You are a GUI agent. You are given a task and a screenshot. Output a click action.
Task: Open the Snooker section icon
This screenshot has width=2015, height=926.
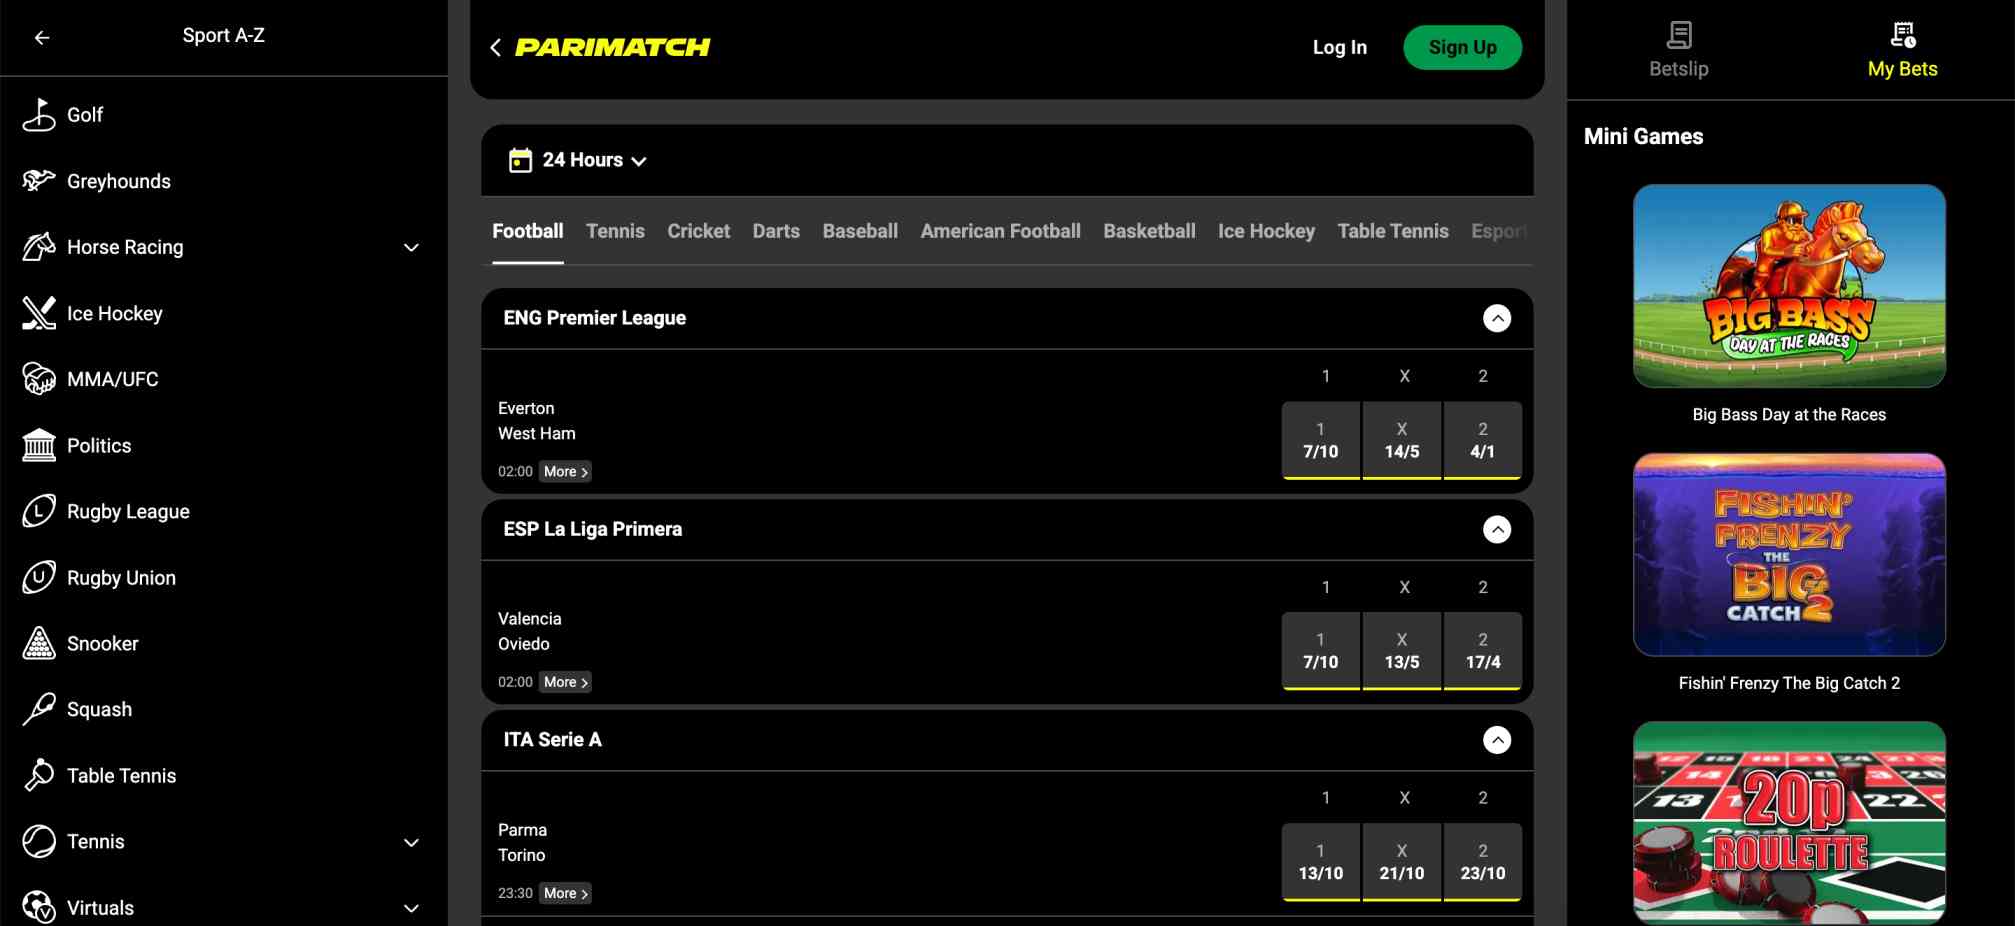37,643
